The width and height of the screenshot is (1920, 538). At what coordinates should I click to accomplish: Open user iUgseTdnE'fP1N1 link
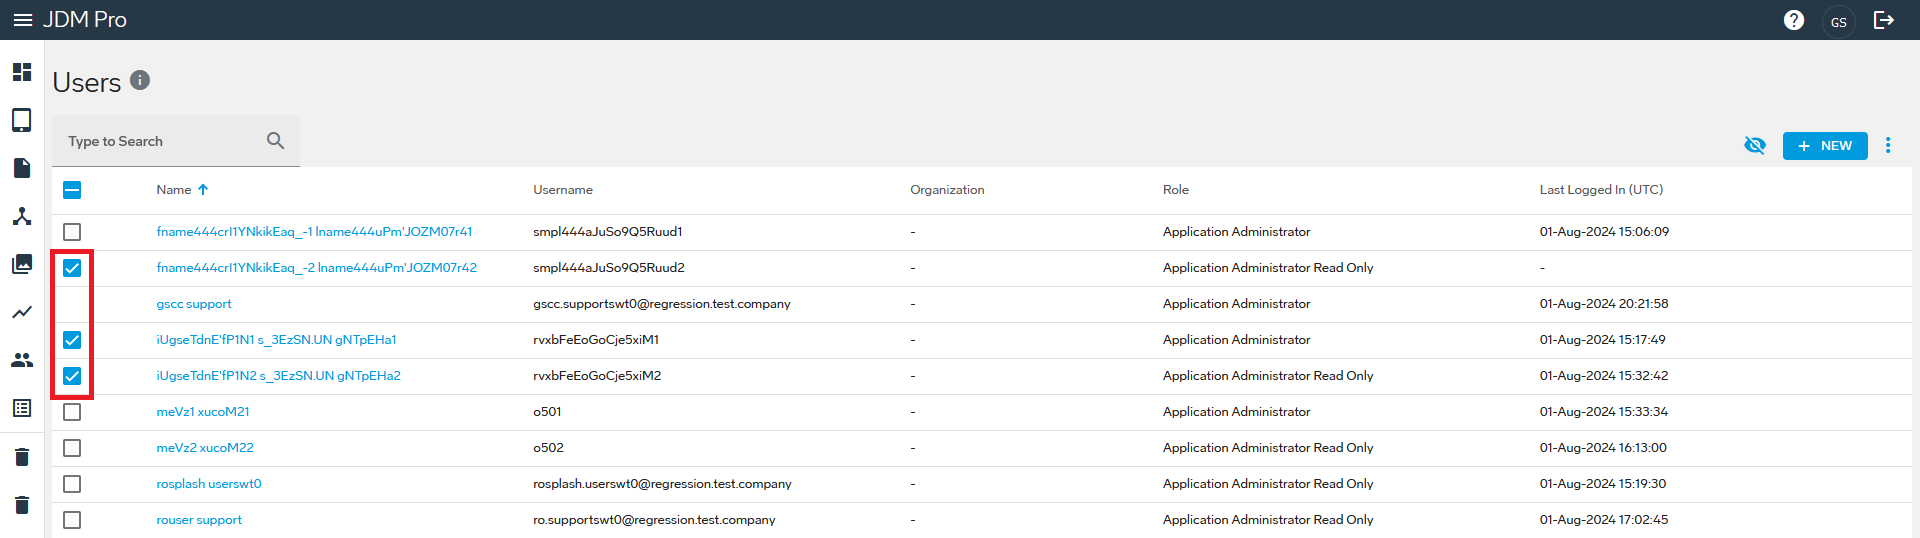(x=276, y=340)
